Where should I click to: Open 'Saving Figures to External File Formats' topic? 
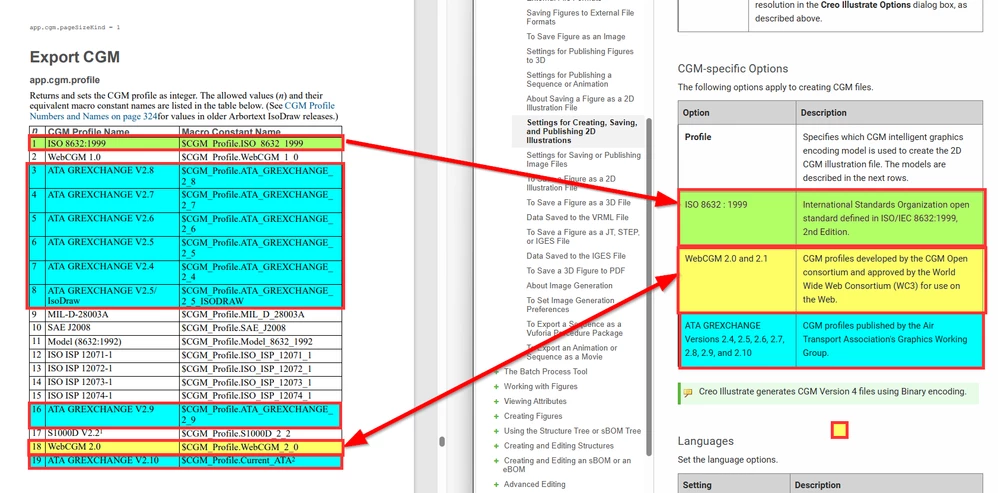point(580,17)
